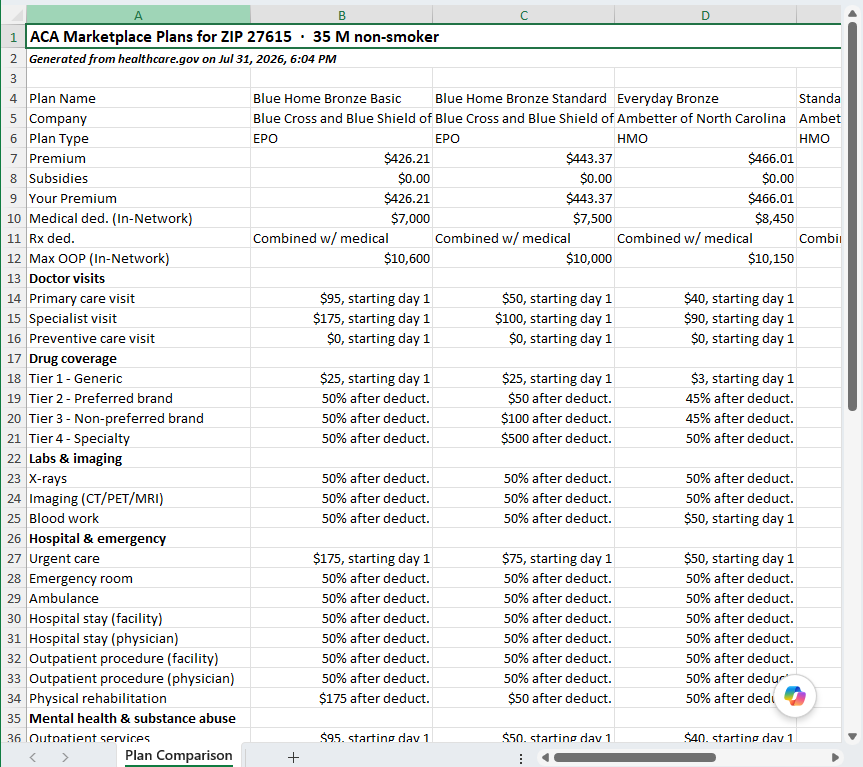
Task: Select premium cell $426.21 in row 7
Action: pyautogui.click(x=342, y=158)
